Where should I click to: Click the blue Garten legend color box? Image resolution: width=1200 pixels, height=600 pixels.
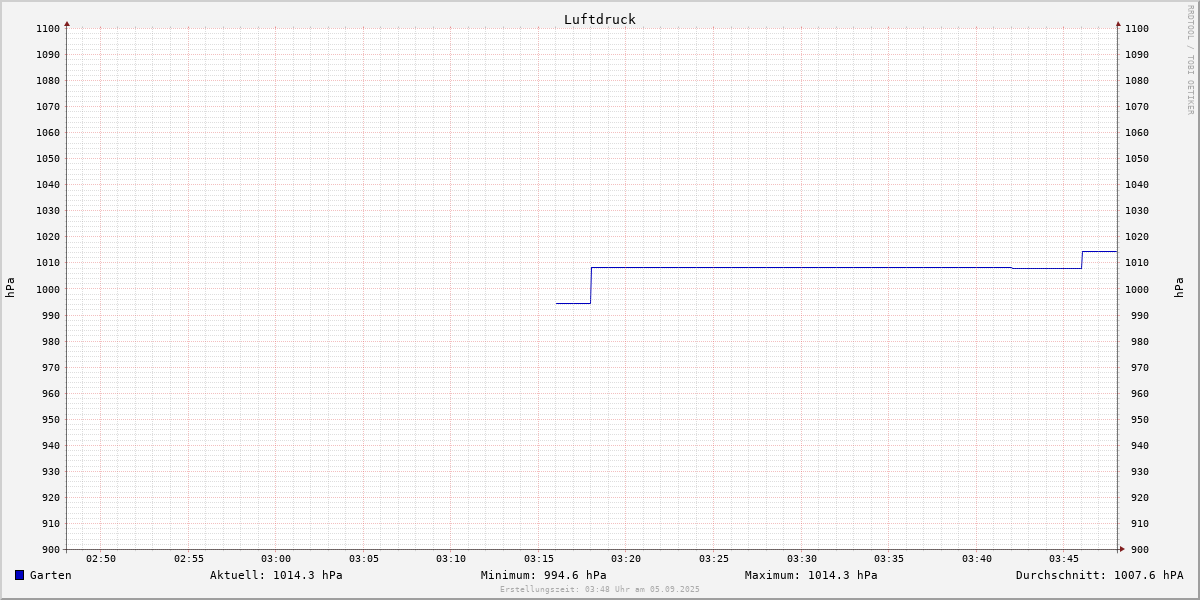19,575
